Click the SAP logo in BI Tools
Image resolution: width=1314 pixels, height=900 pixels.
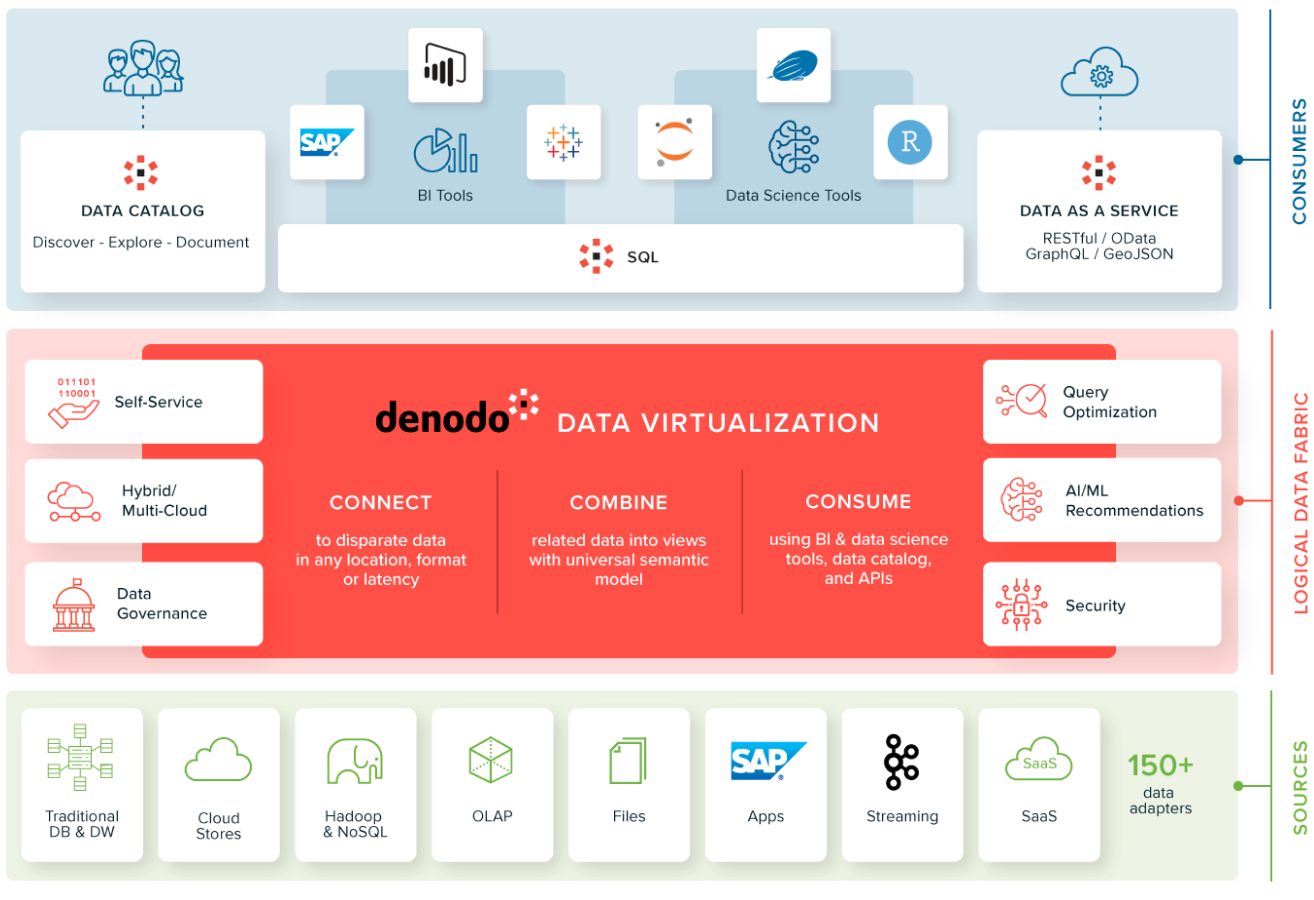327,142
